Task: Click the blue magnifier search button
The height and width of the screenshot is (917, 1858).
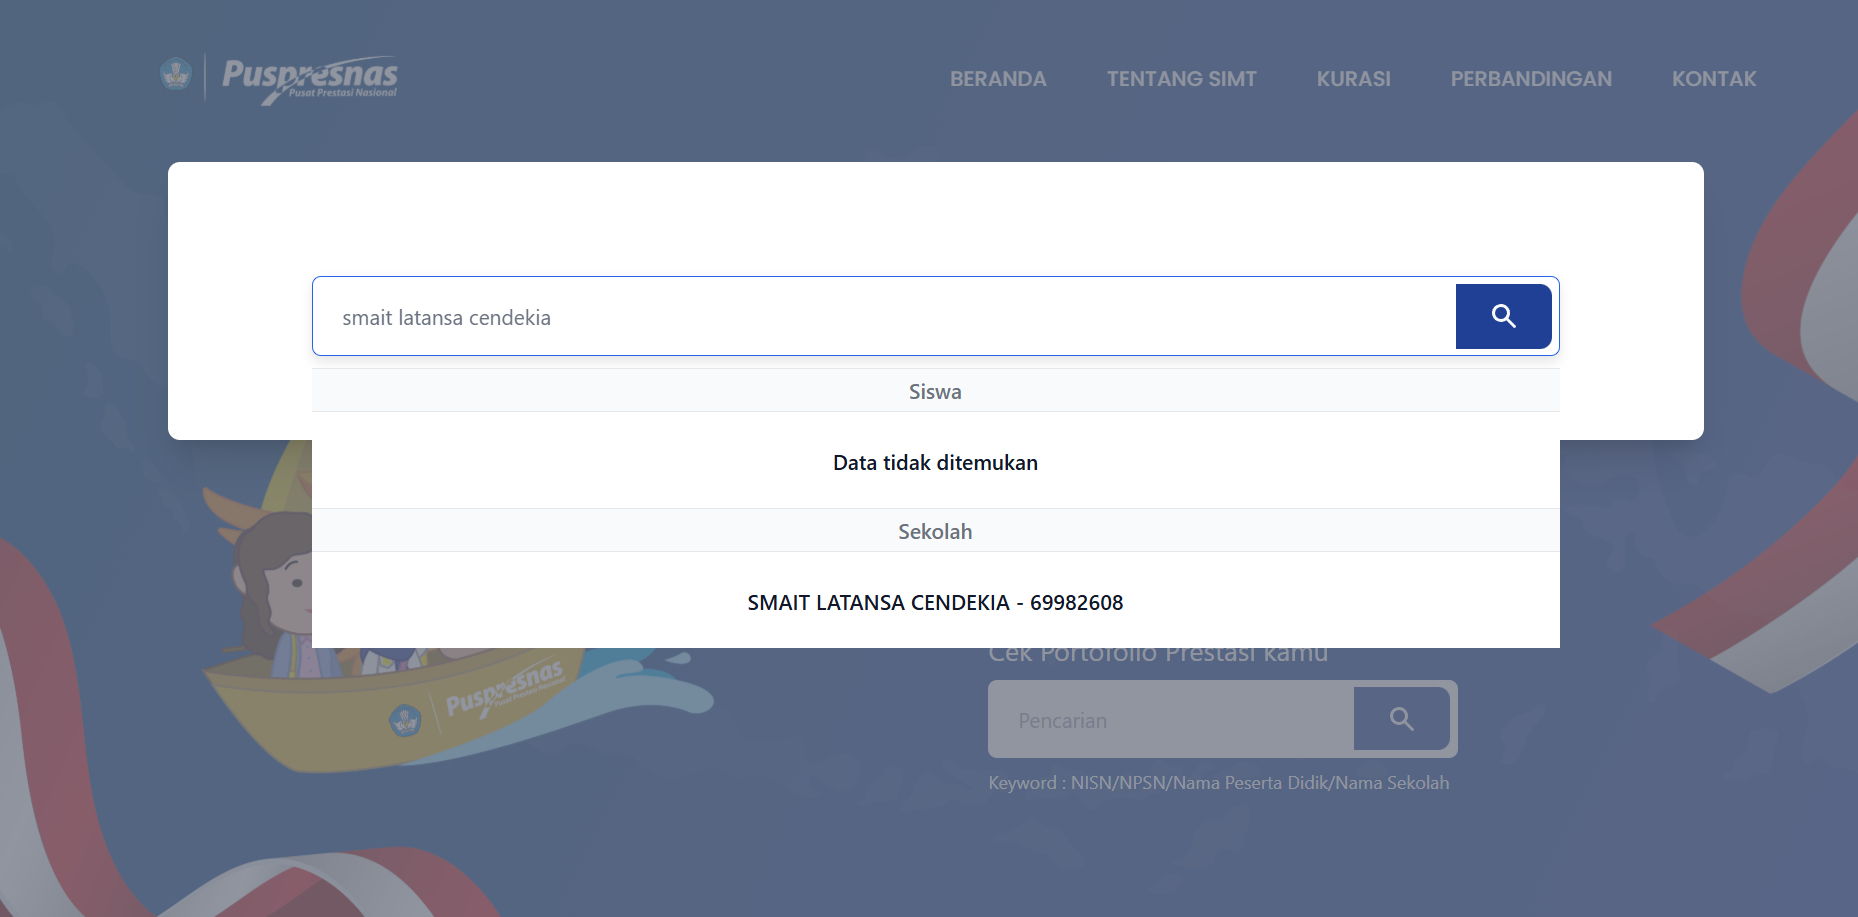Action: 1503,316
